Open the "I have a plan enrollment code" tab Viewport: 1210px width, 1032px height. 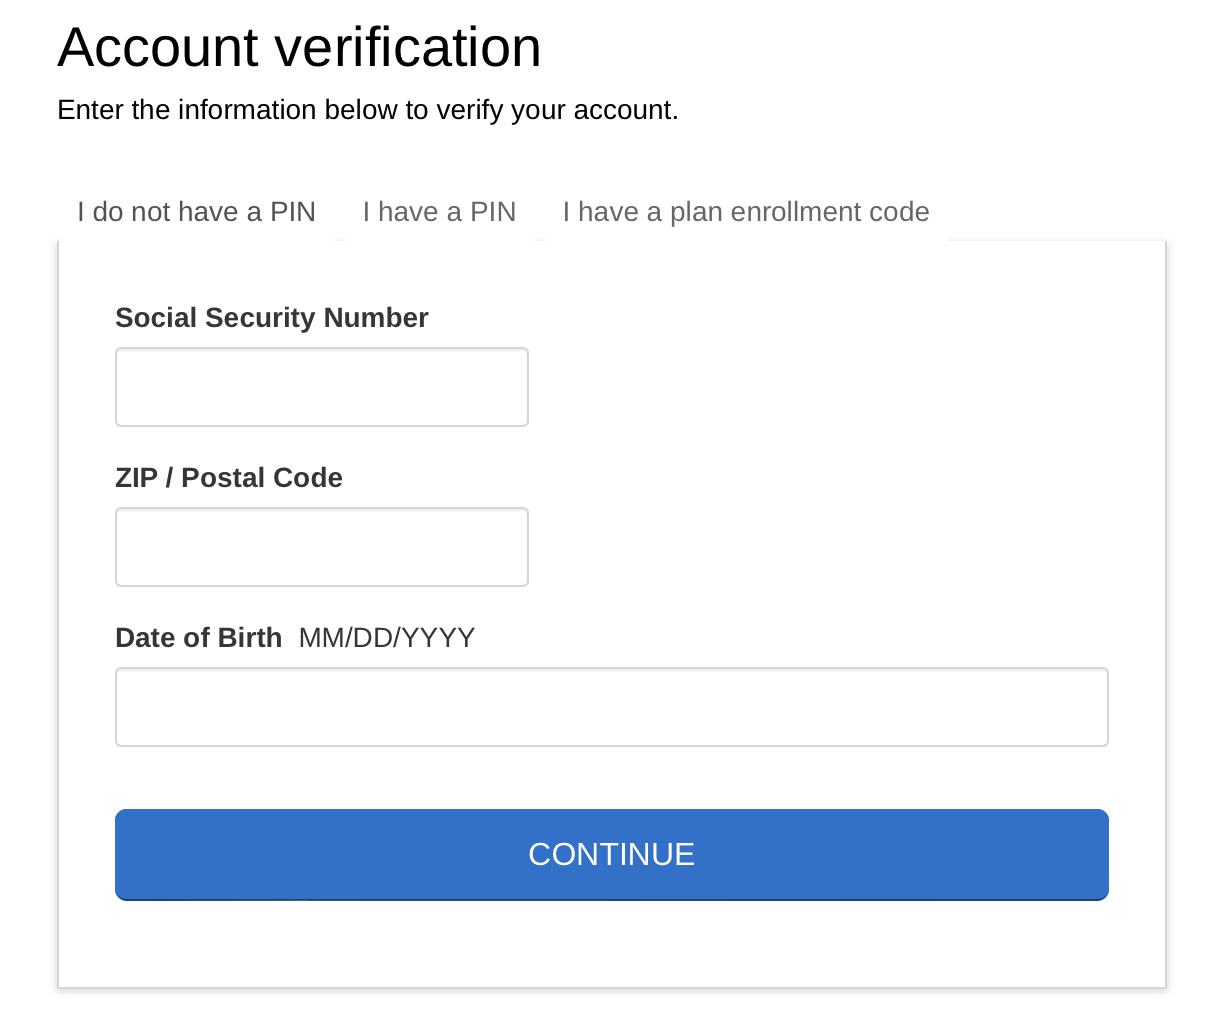pos(746,212)
